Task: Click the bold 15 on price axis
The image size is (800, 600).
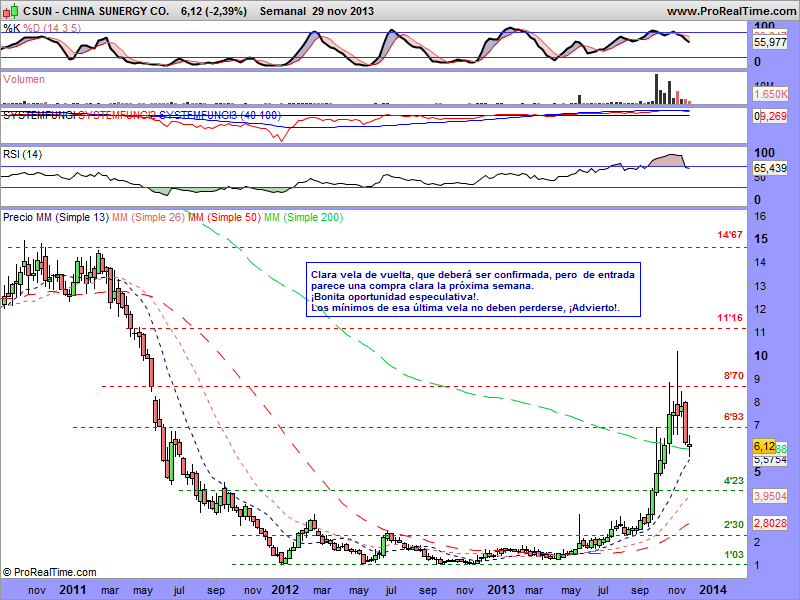Action: (x=761, y=239)
